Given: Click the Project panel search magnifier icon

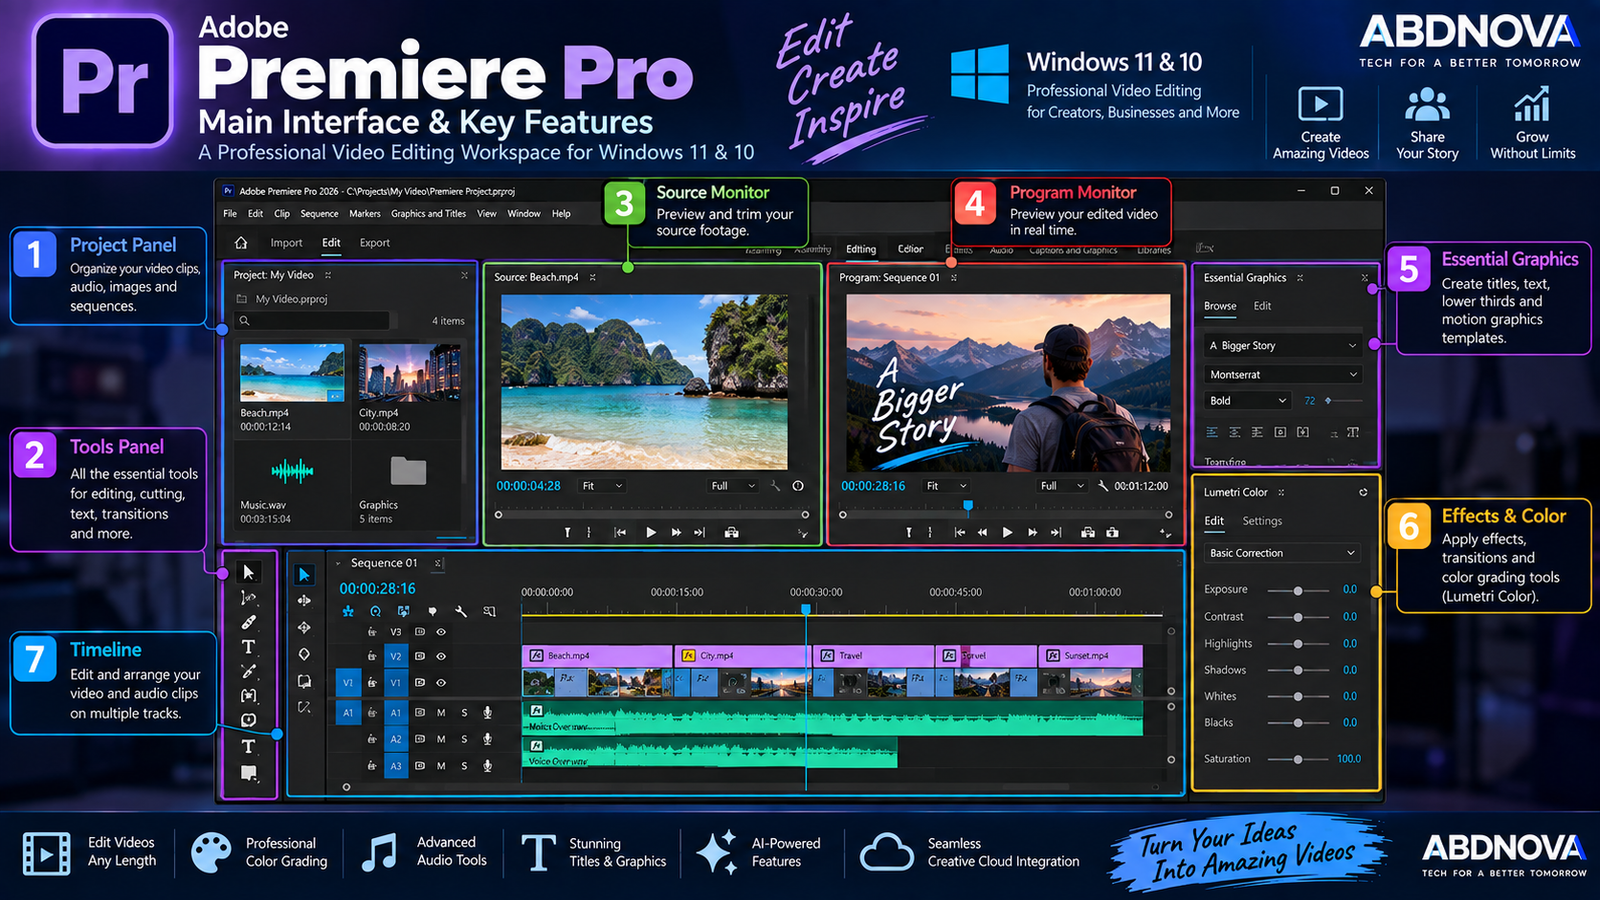Looking at the screenshot, I should click(244, 321).
